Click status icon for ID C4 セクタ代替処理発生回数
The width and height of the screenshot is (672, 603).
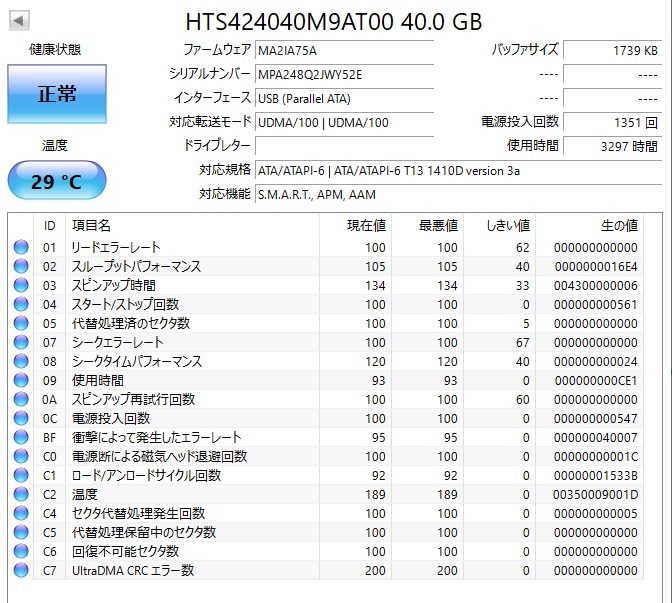tap(21, 513)
